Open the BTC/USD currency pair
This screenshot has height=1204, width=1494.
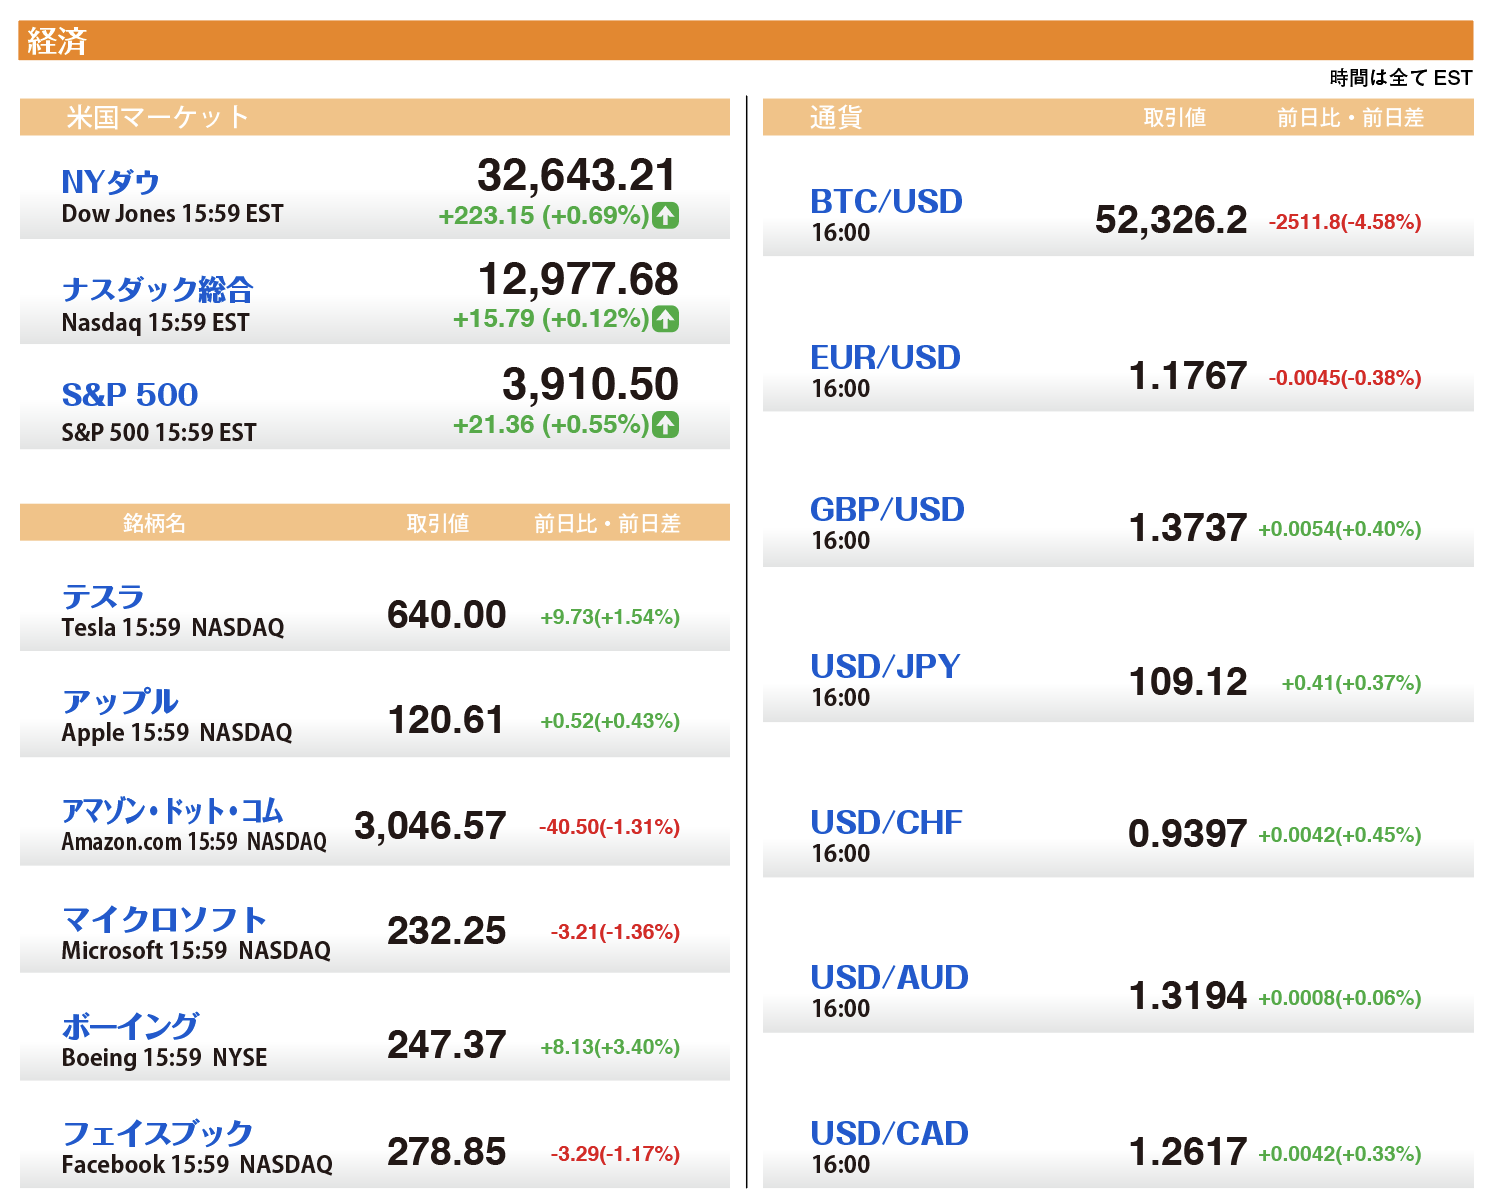point(886,201)
